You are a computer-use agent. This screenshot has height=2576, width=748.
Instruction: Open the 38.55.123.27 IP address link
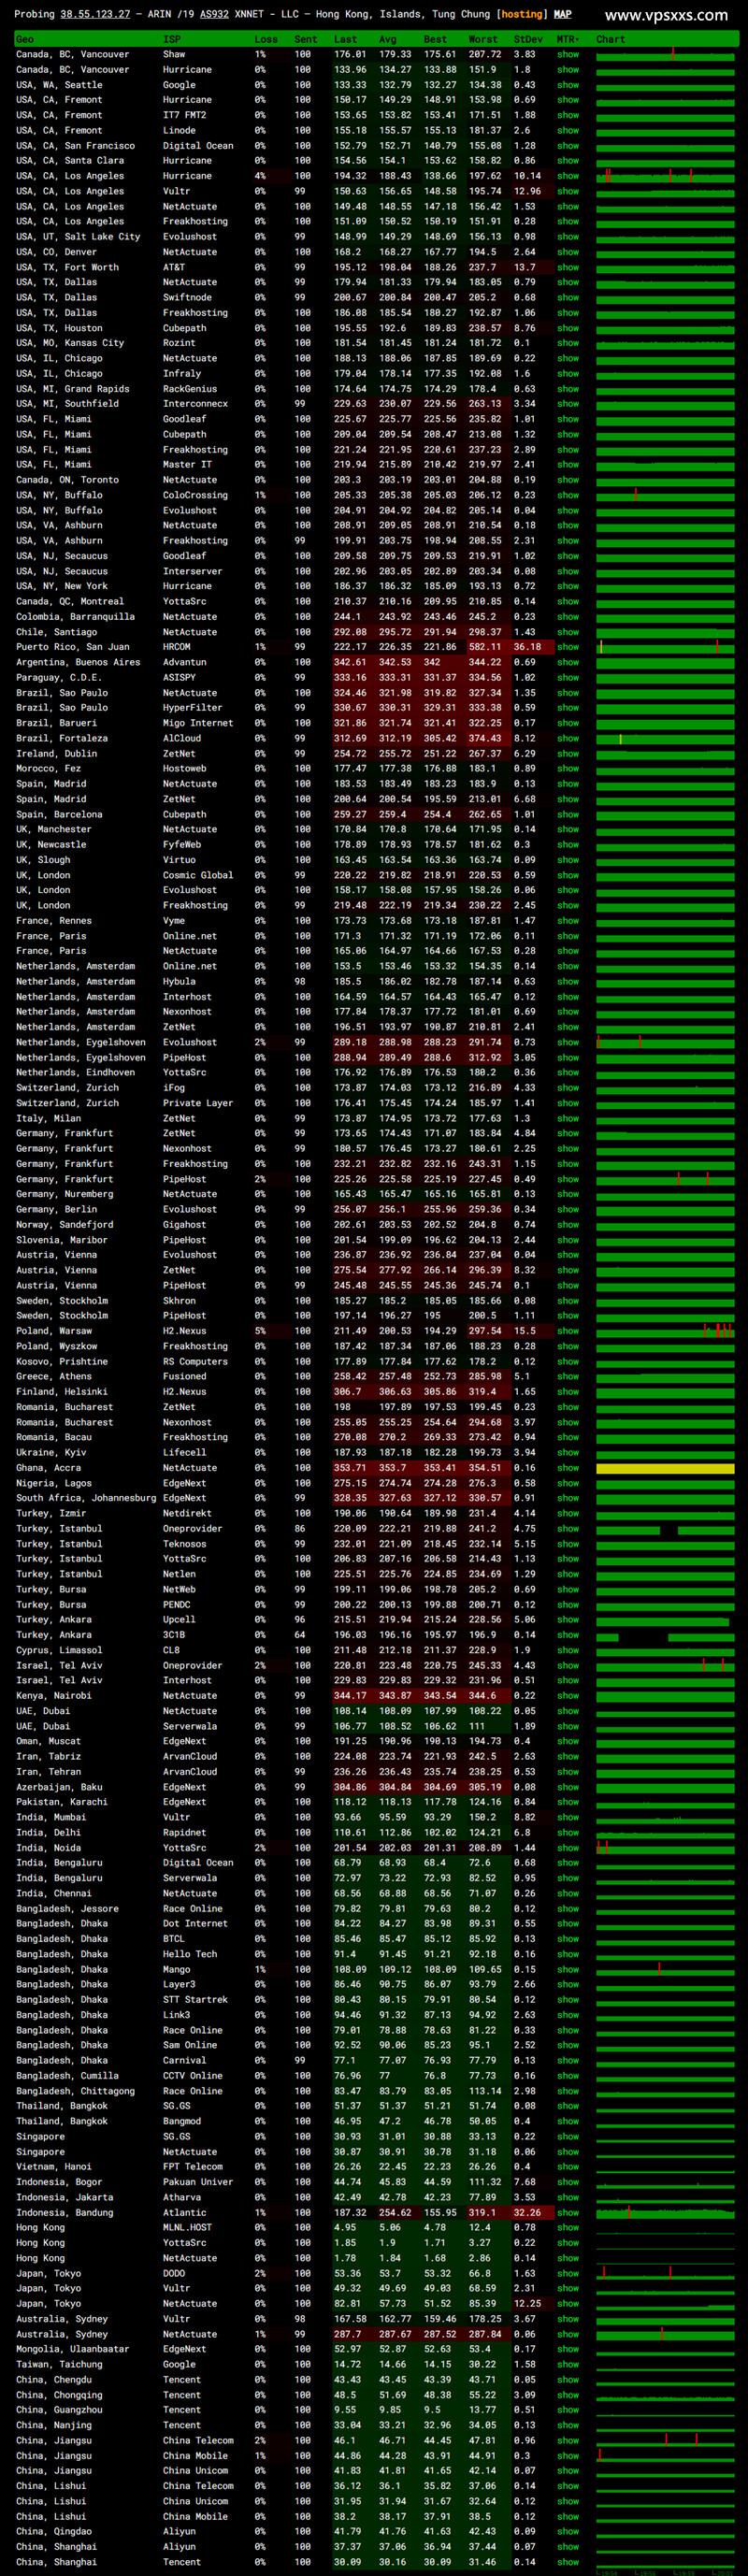[x=95, y=14]
